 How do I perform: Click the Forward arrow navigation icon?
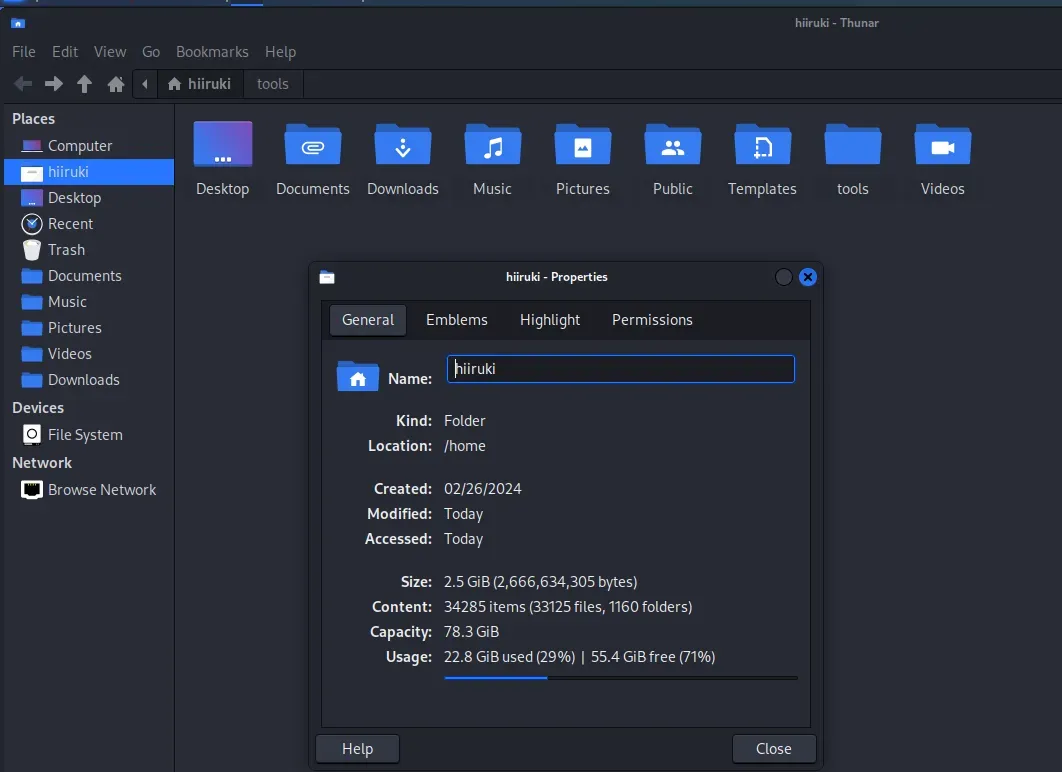[54, 84]
